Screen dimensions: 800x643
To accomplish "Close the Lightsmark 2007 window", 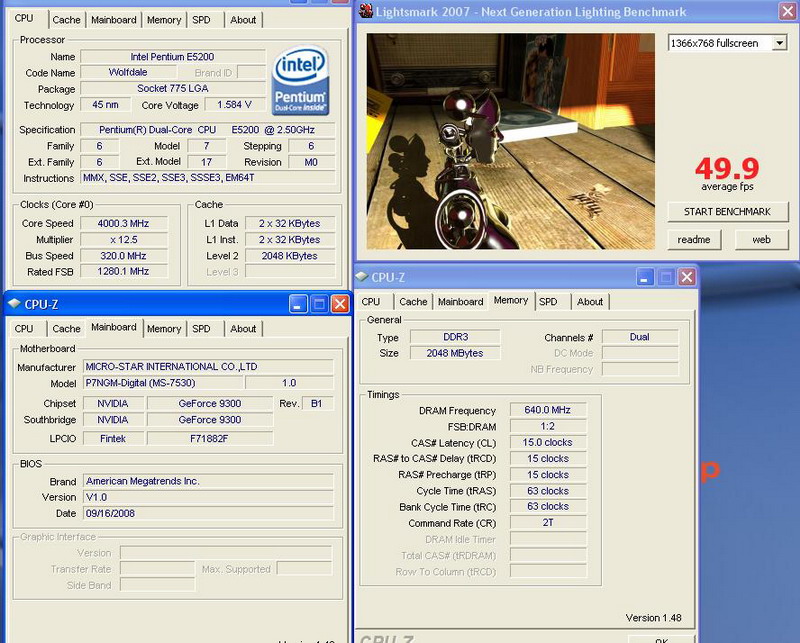I will (788, 11).
